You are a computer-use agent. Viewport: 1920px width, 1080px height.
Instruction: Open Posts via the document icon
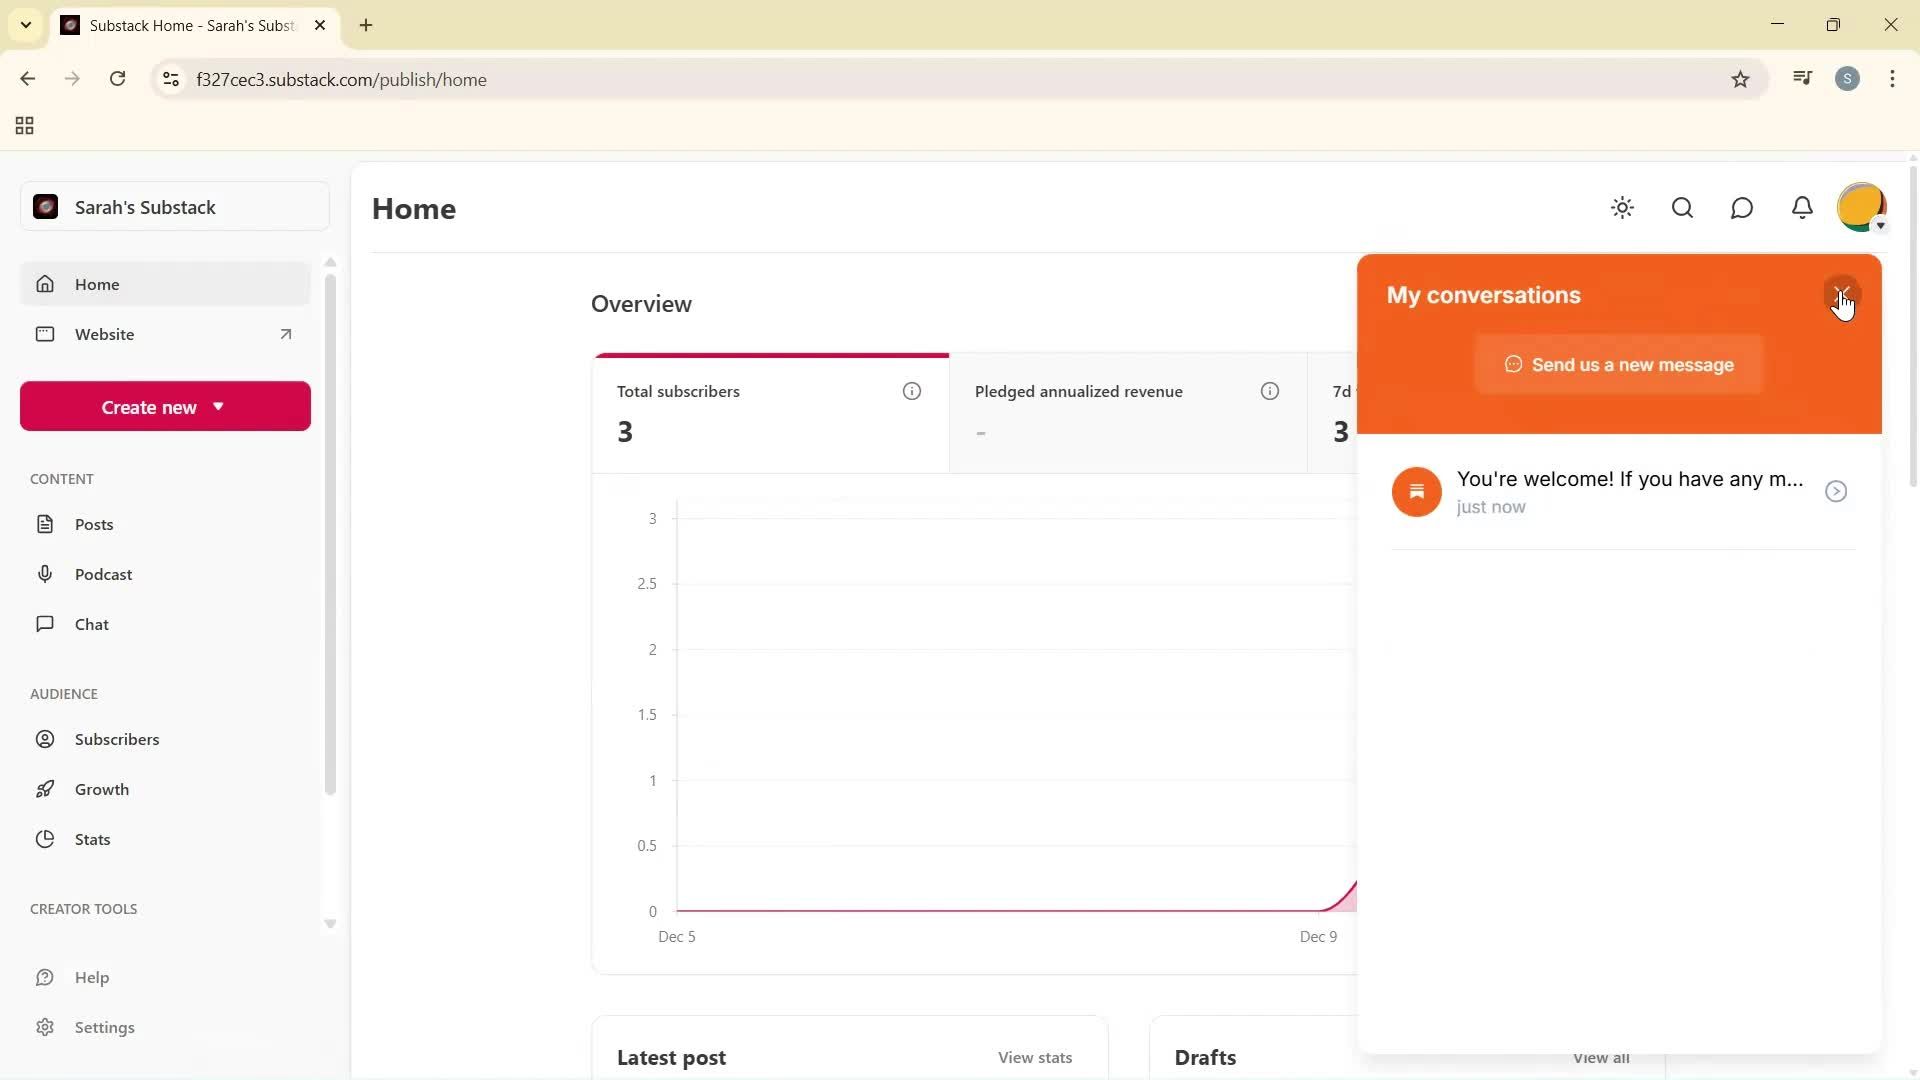(x=46, y=523)
